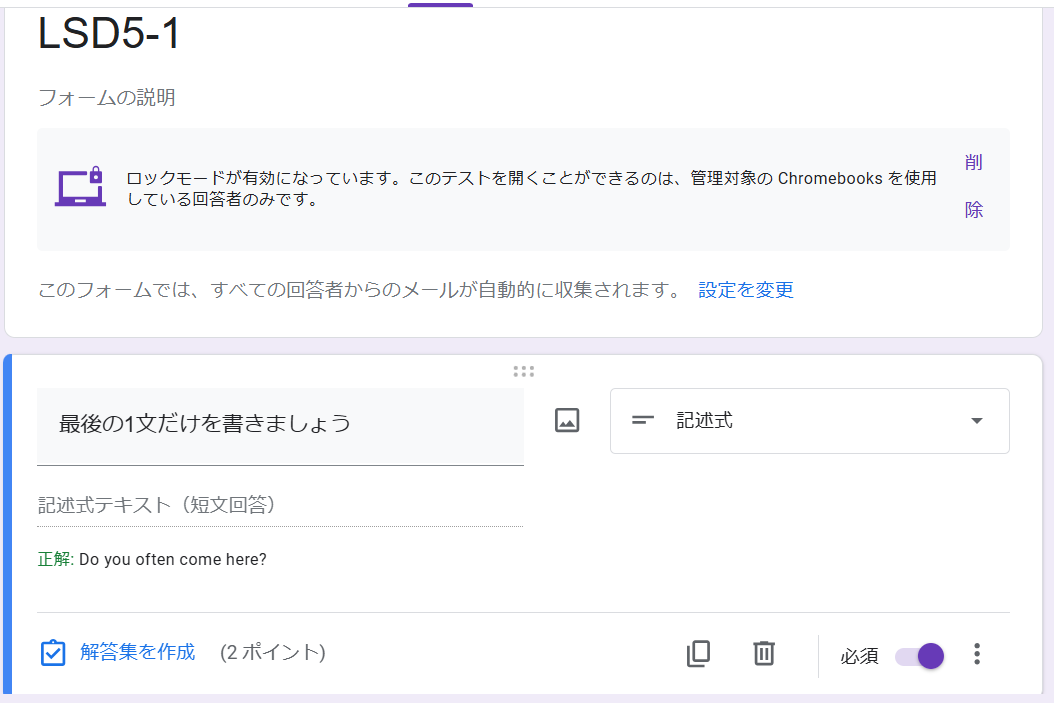
Task: Click the locked Chromebook mode icon
Action: [x=80, y=186]
